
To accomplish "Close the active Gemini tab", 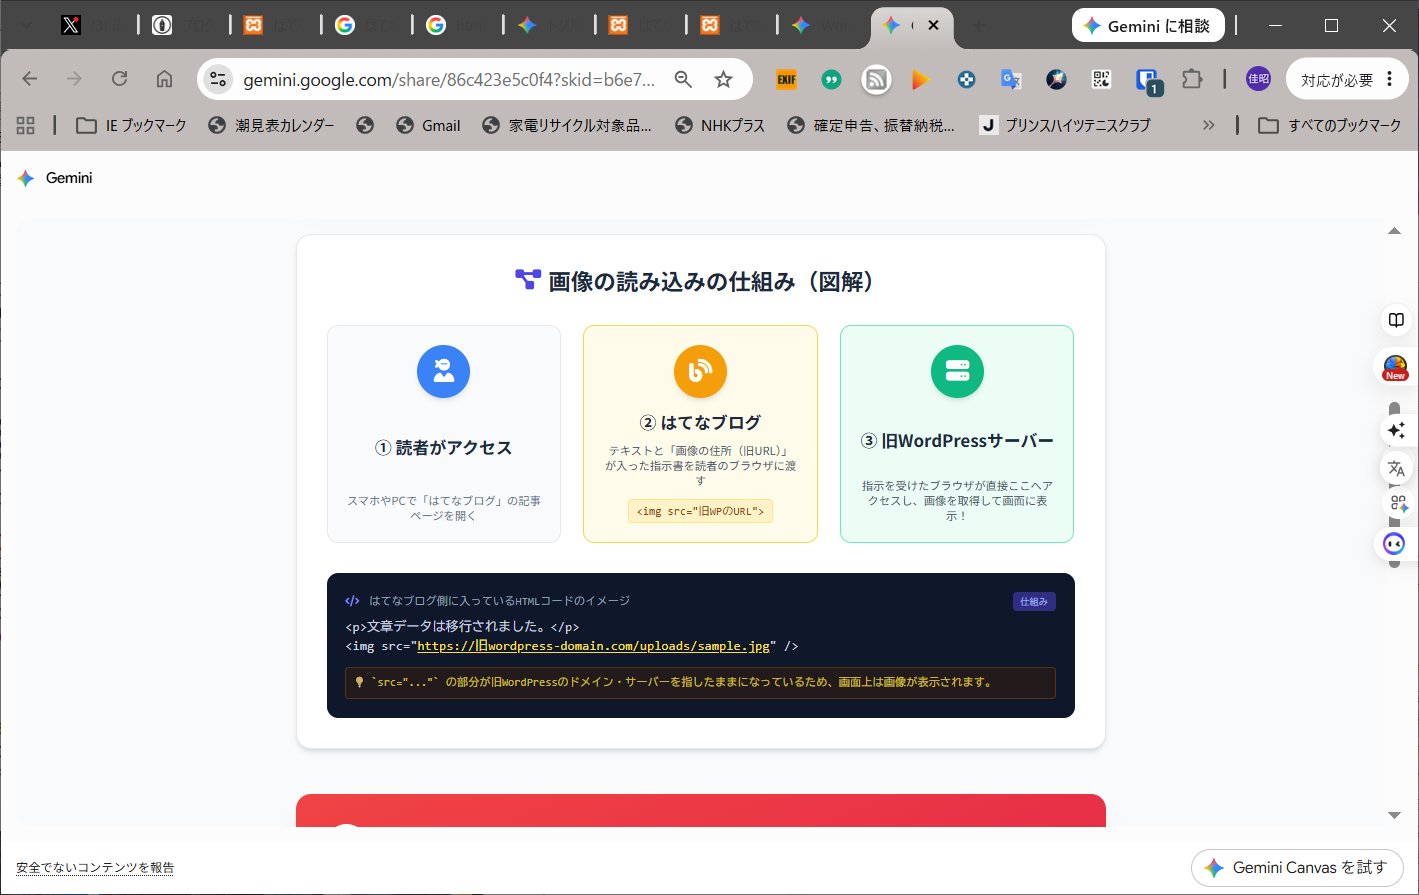I will 933,26.
